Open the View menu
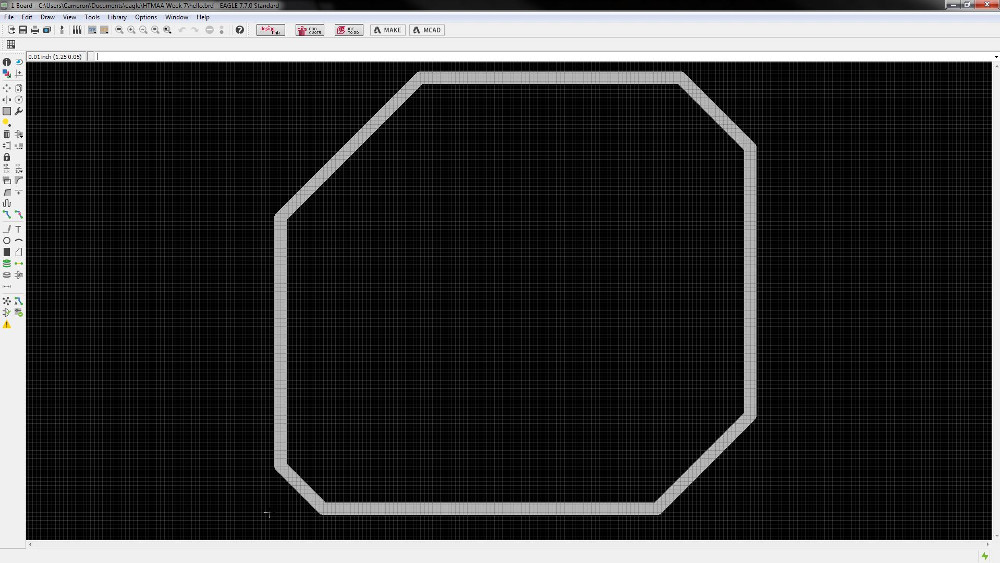Viewport: 1000px width, 563px height. (x=70, y=17)
